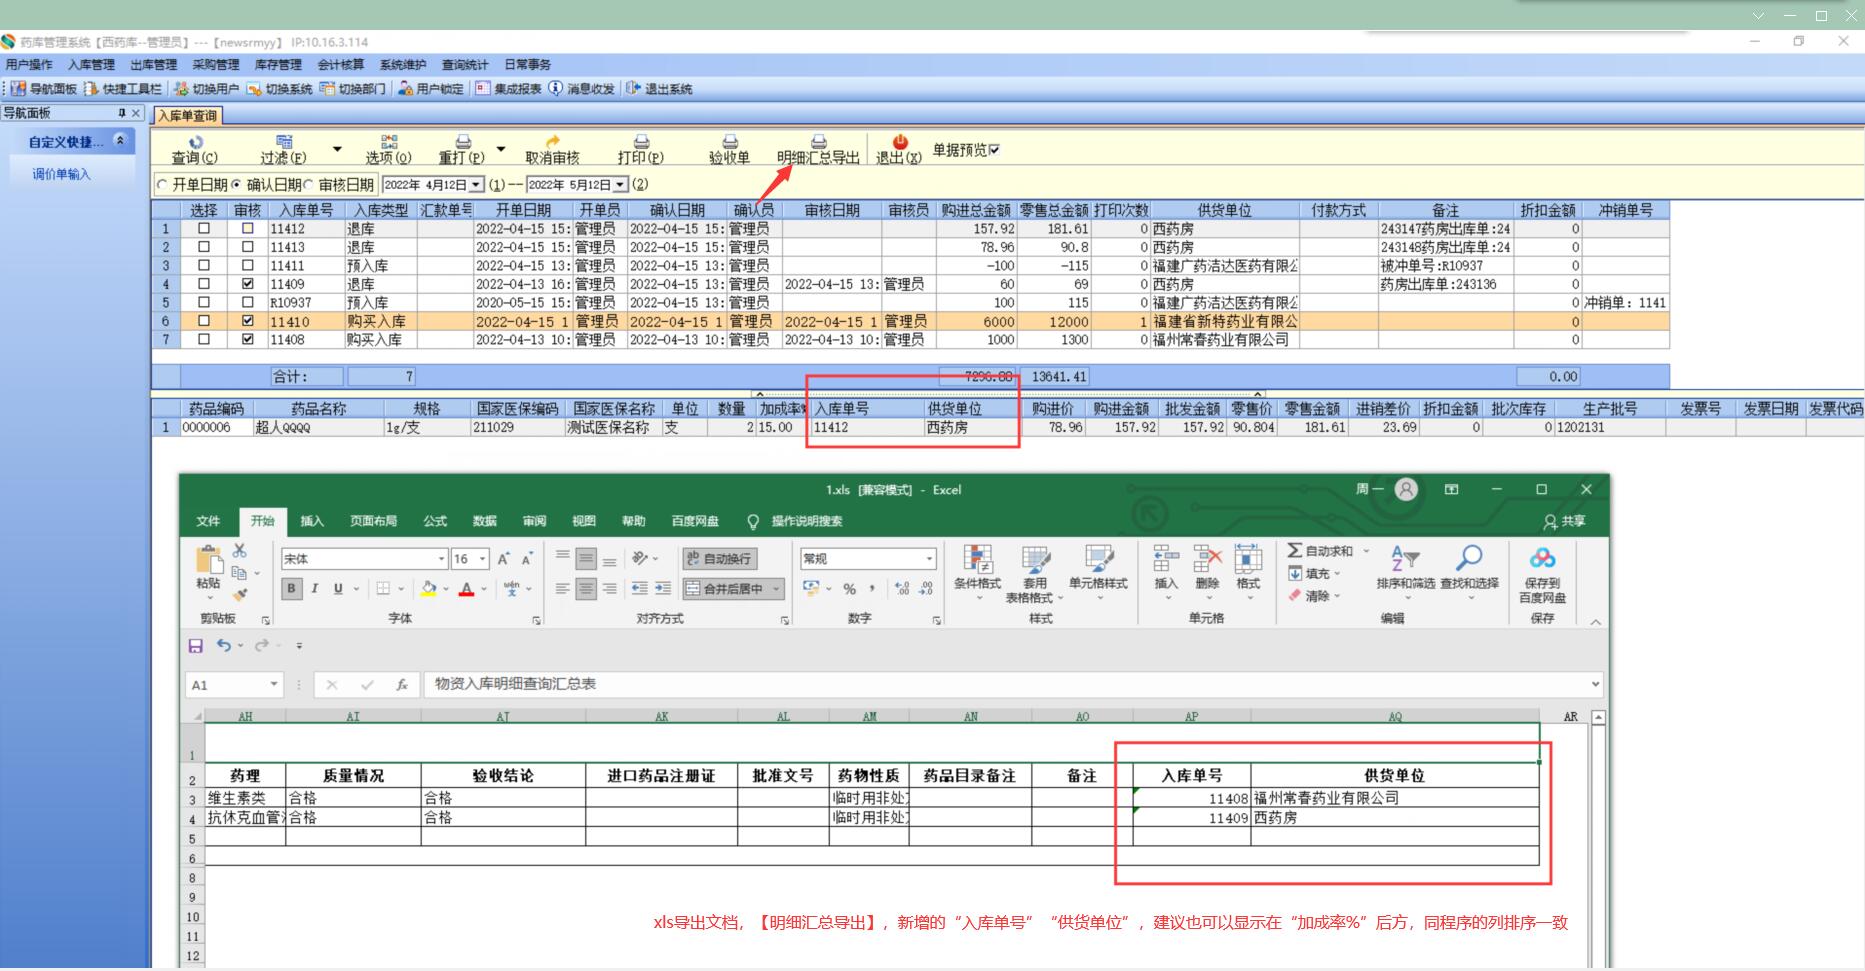1865x971 pixels.
Task: Click the Excel increase font size icon
Action: 503,559
